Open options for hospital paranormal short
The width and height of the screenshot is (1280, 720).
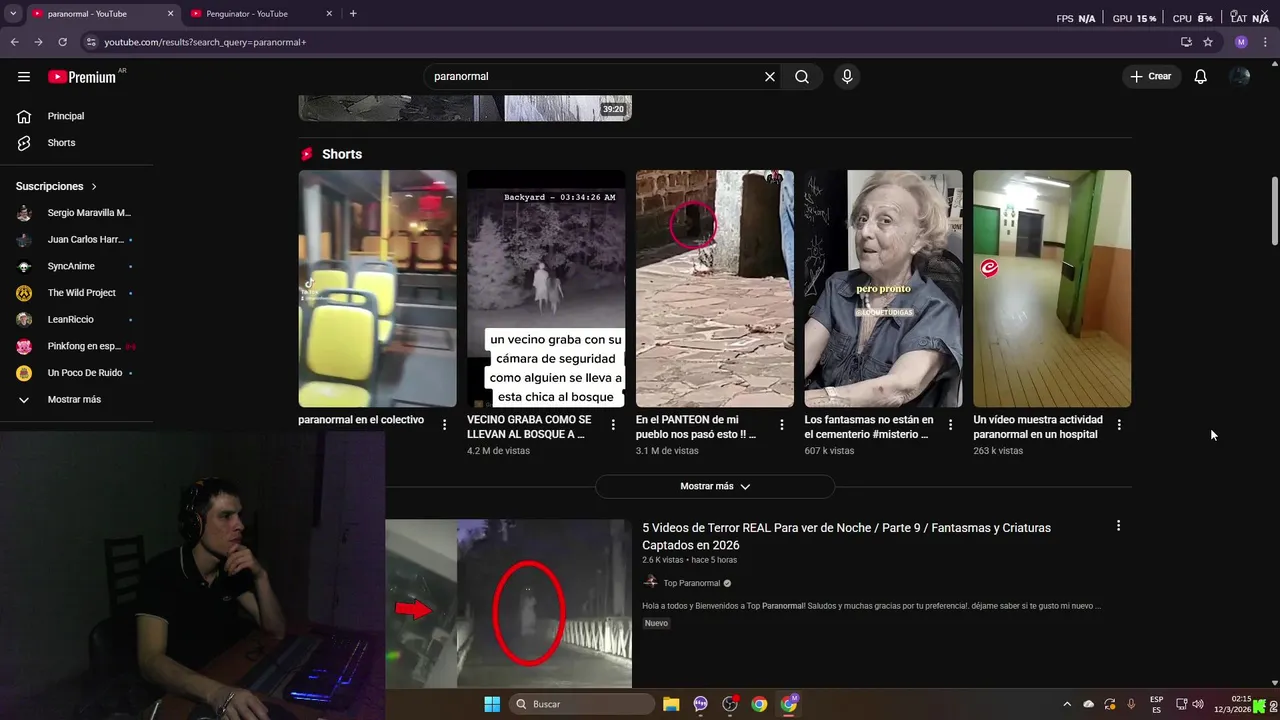click(x=1119, y=425)
